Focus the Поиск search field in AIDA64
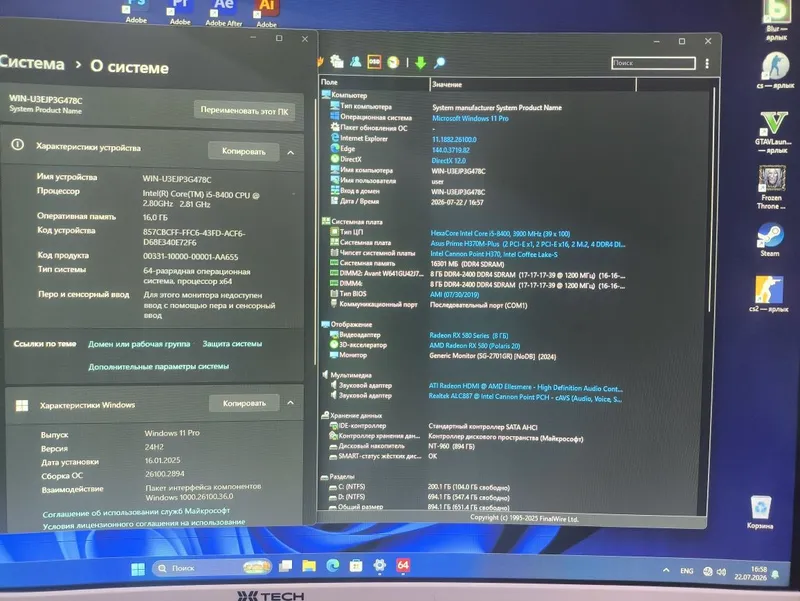800x601 pixels. point(653,63)
